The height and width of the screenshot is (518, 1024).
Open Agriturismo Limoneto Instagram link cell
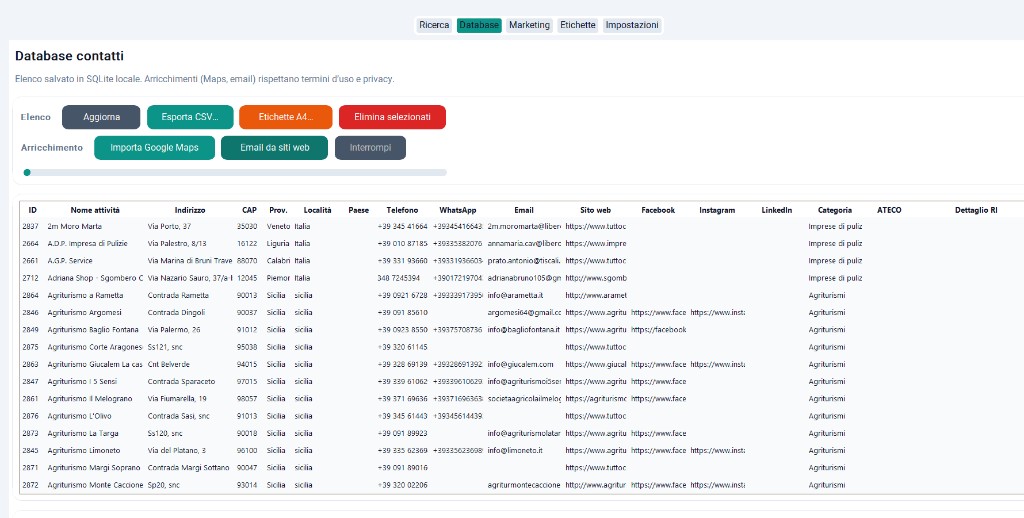718,450
